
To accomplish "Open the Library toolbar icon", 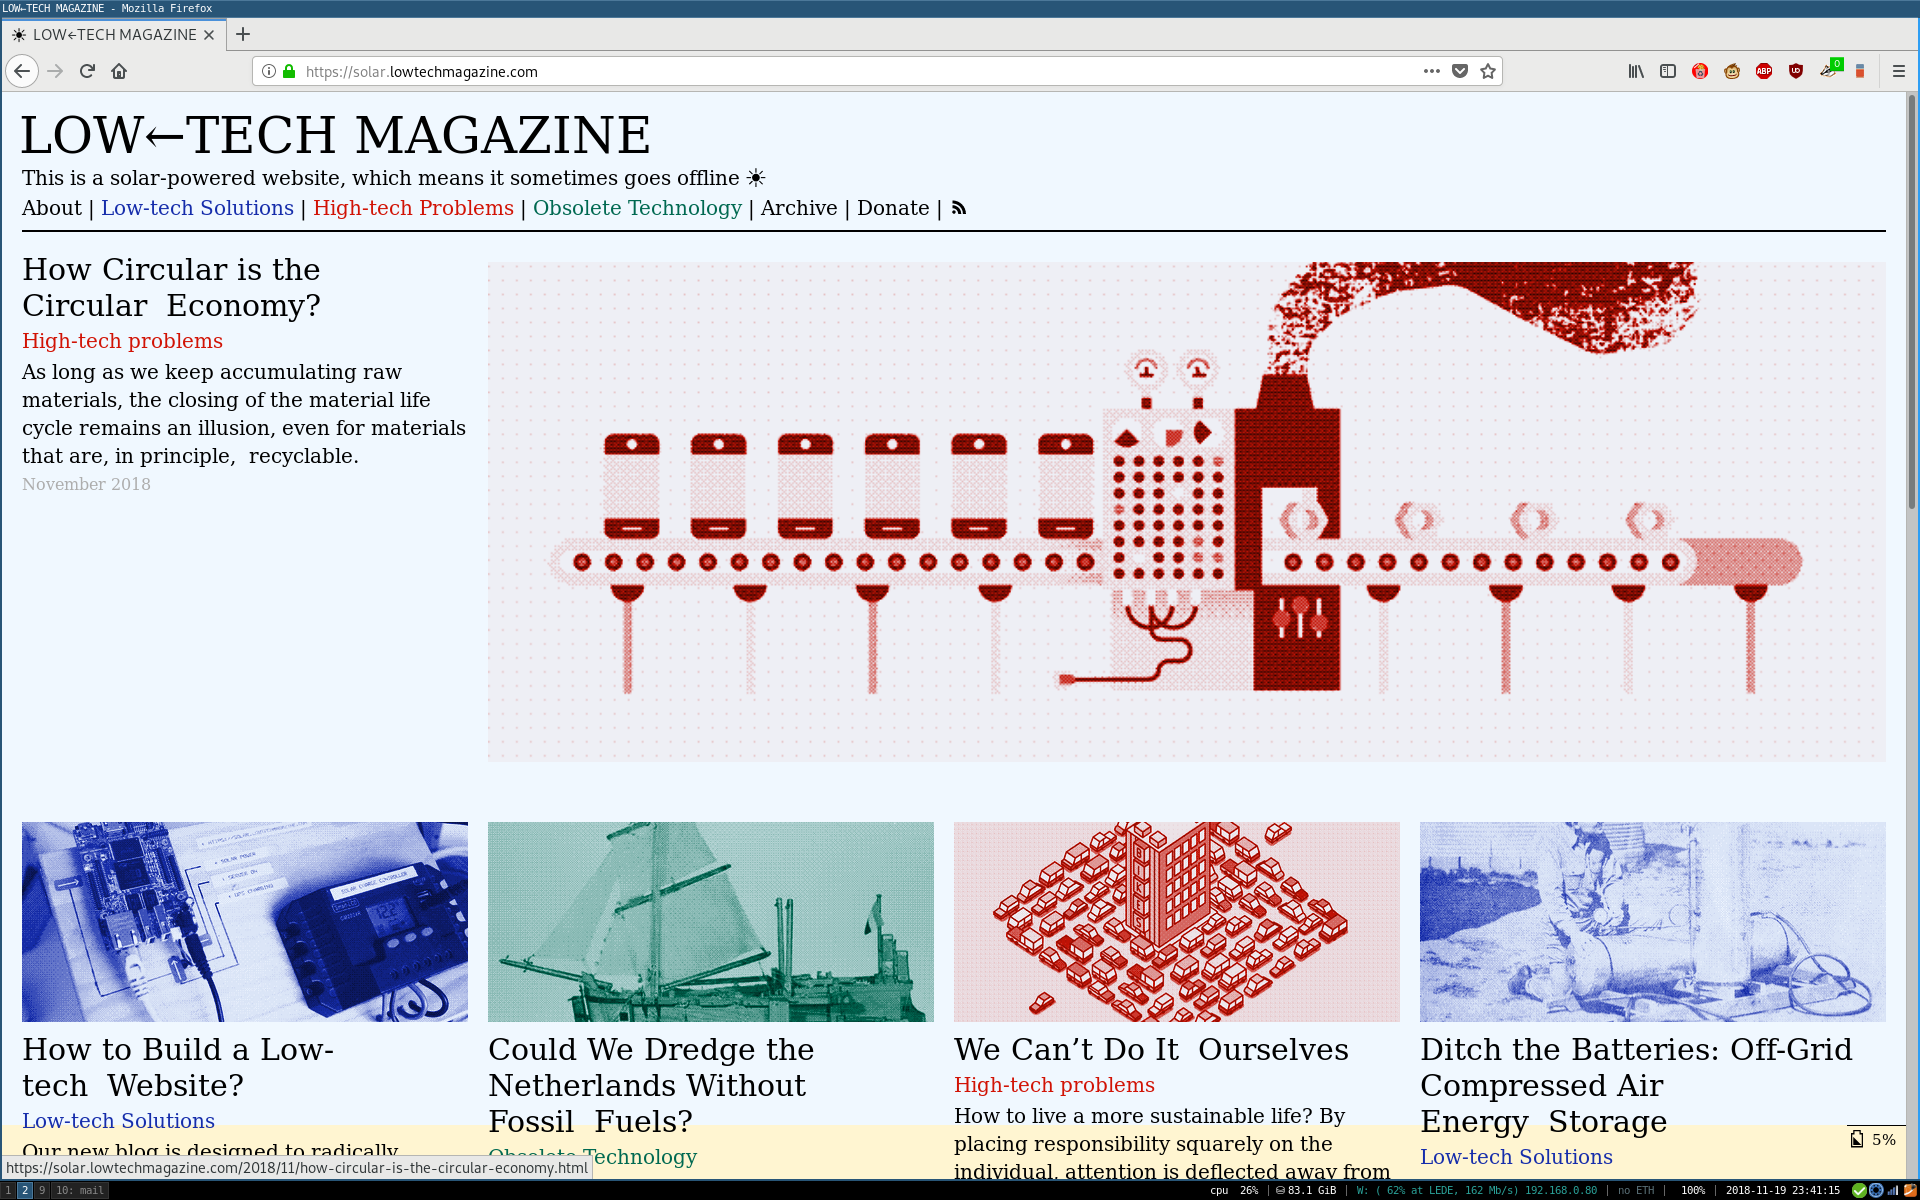I will point(1636,71).
